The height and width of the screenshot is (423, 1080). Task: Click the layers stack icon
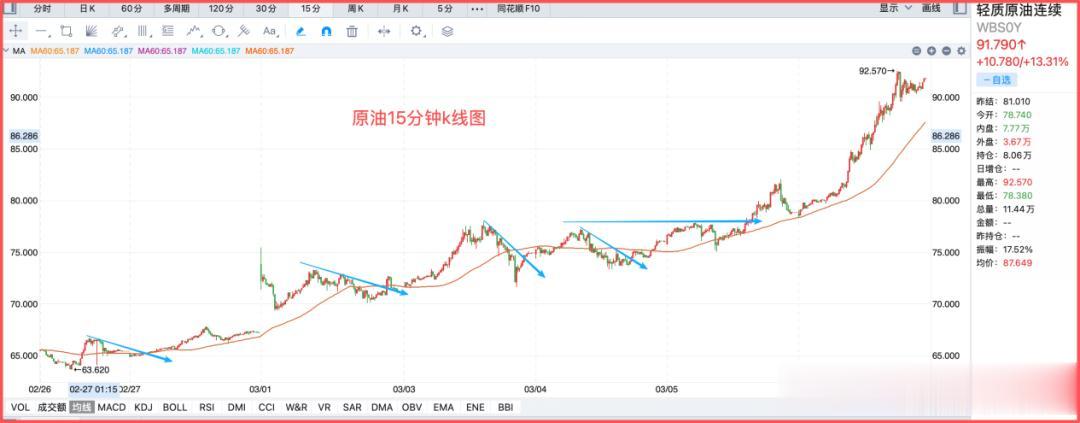[447, 31]
